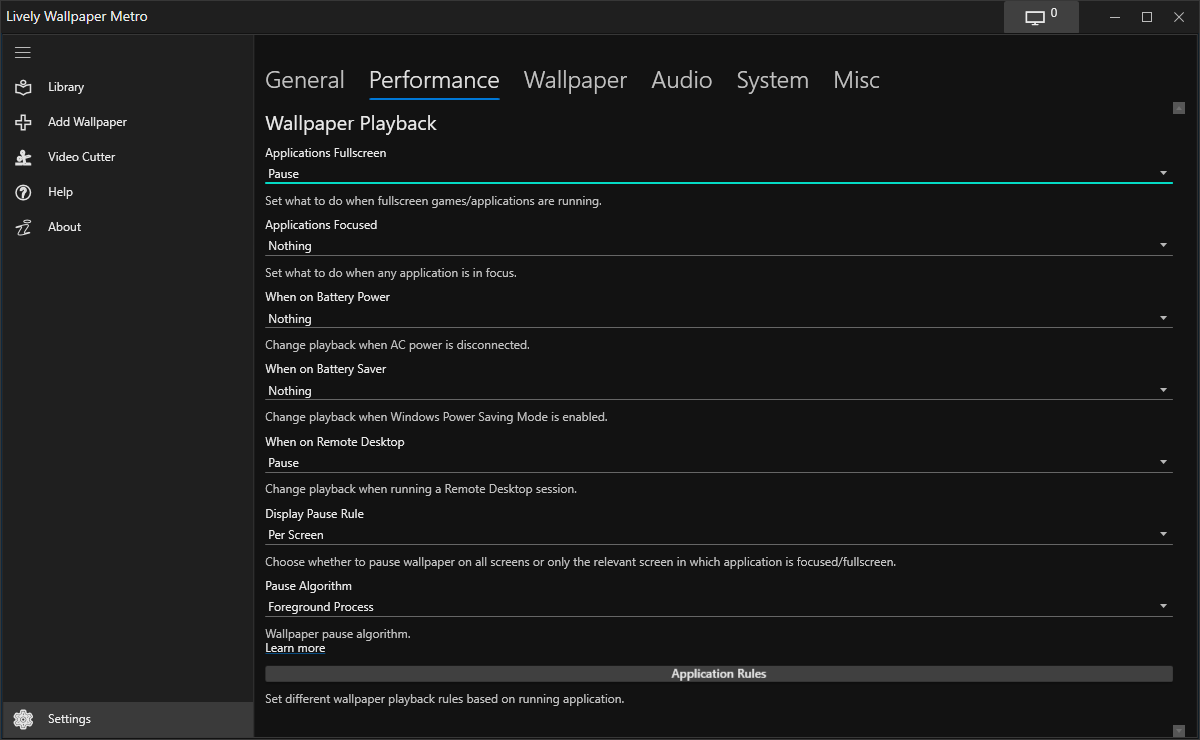
Task: Click the monitor display count icon
Action: point(1036,17)
